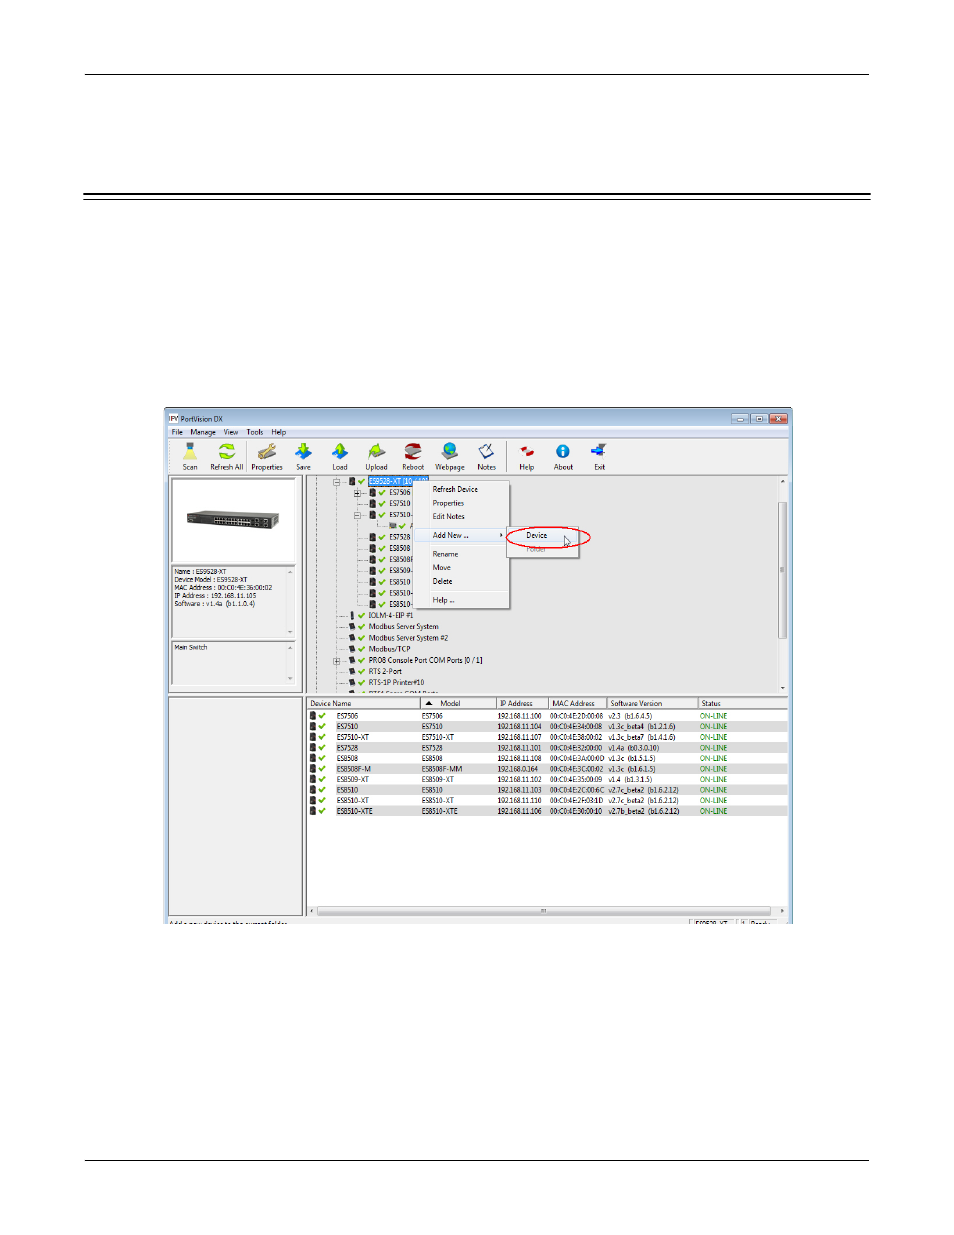954x1235 pixels.
Task: Sort by Software Version column header
Action: [652, 703]
